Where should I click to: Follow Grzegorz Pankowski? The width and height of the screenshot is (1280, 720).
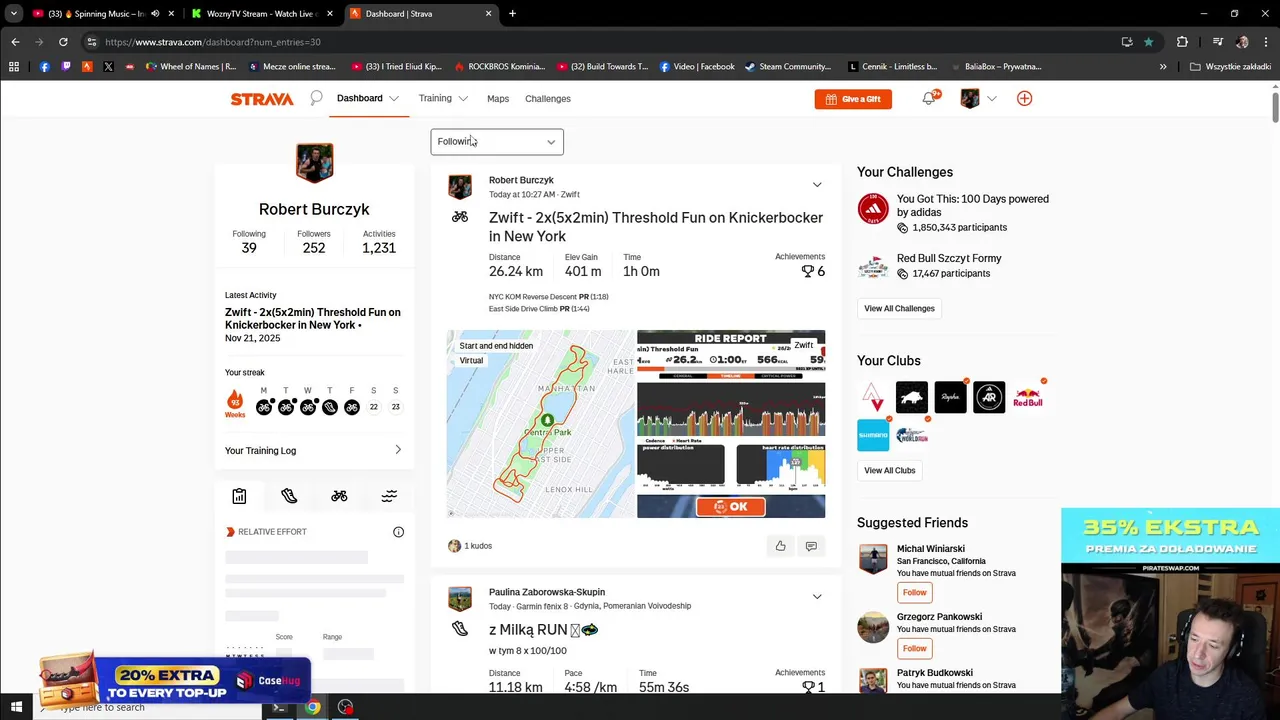pyautogui.click(x=914, y=648)
